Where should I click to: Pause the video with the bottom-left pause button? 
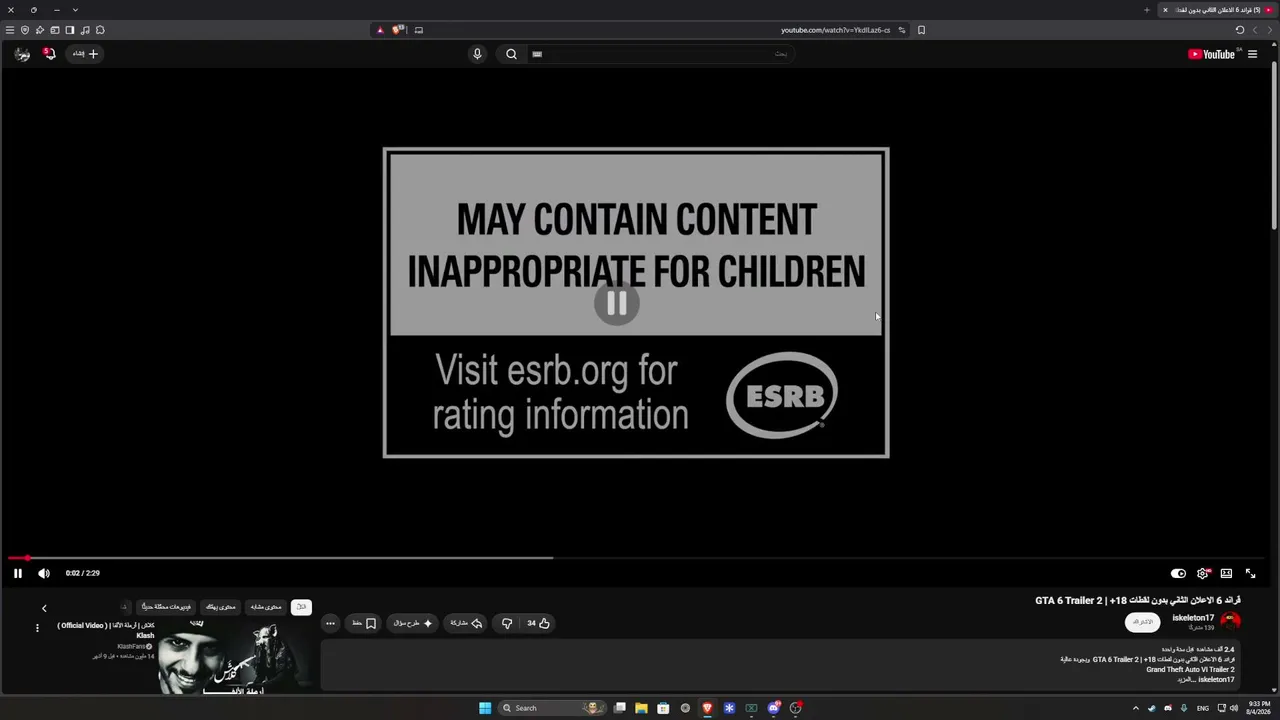click(x=17, y=573)
